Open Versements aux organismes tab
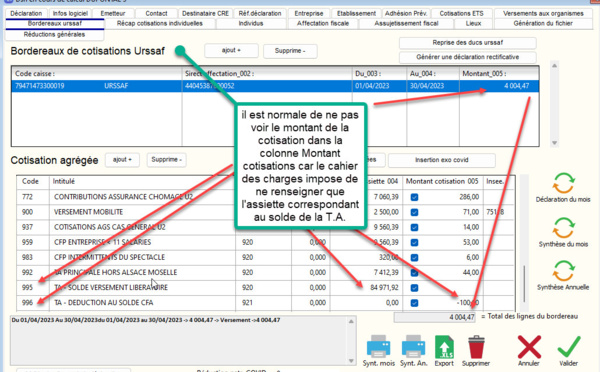 [x=543, y=13]
